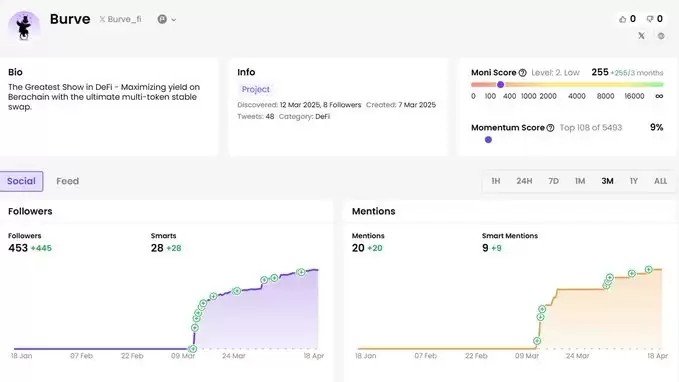Click the Burve profile avatar
The width and height of the screenshot is (679, 382).
pyautogui.click(x=24, y=26)
